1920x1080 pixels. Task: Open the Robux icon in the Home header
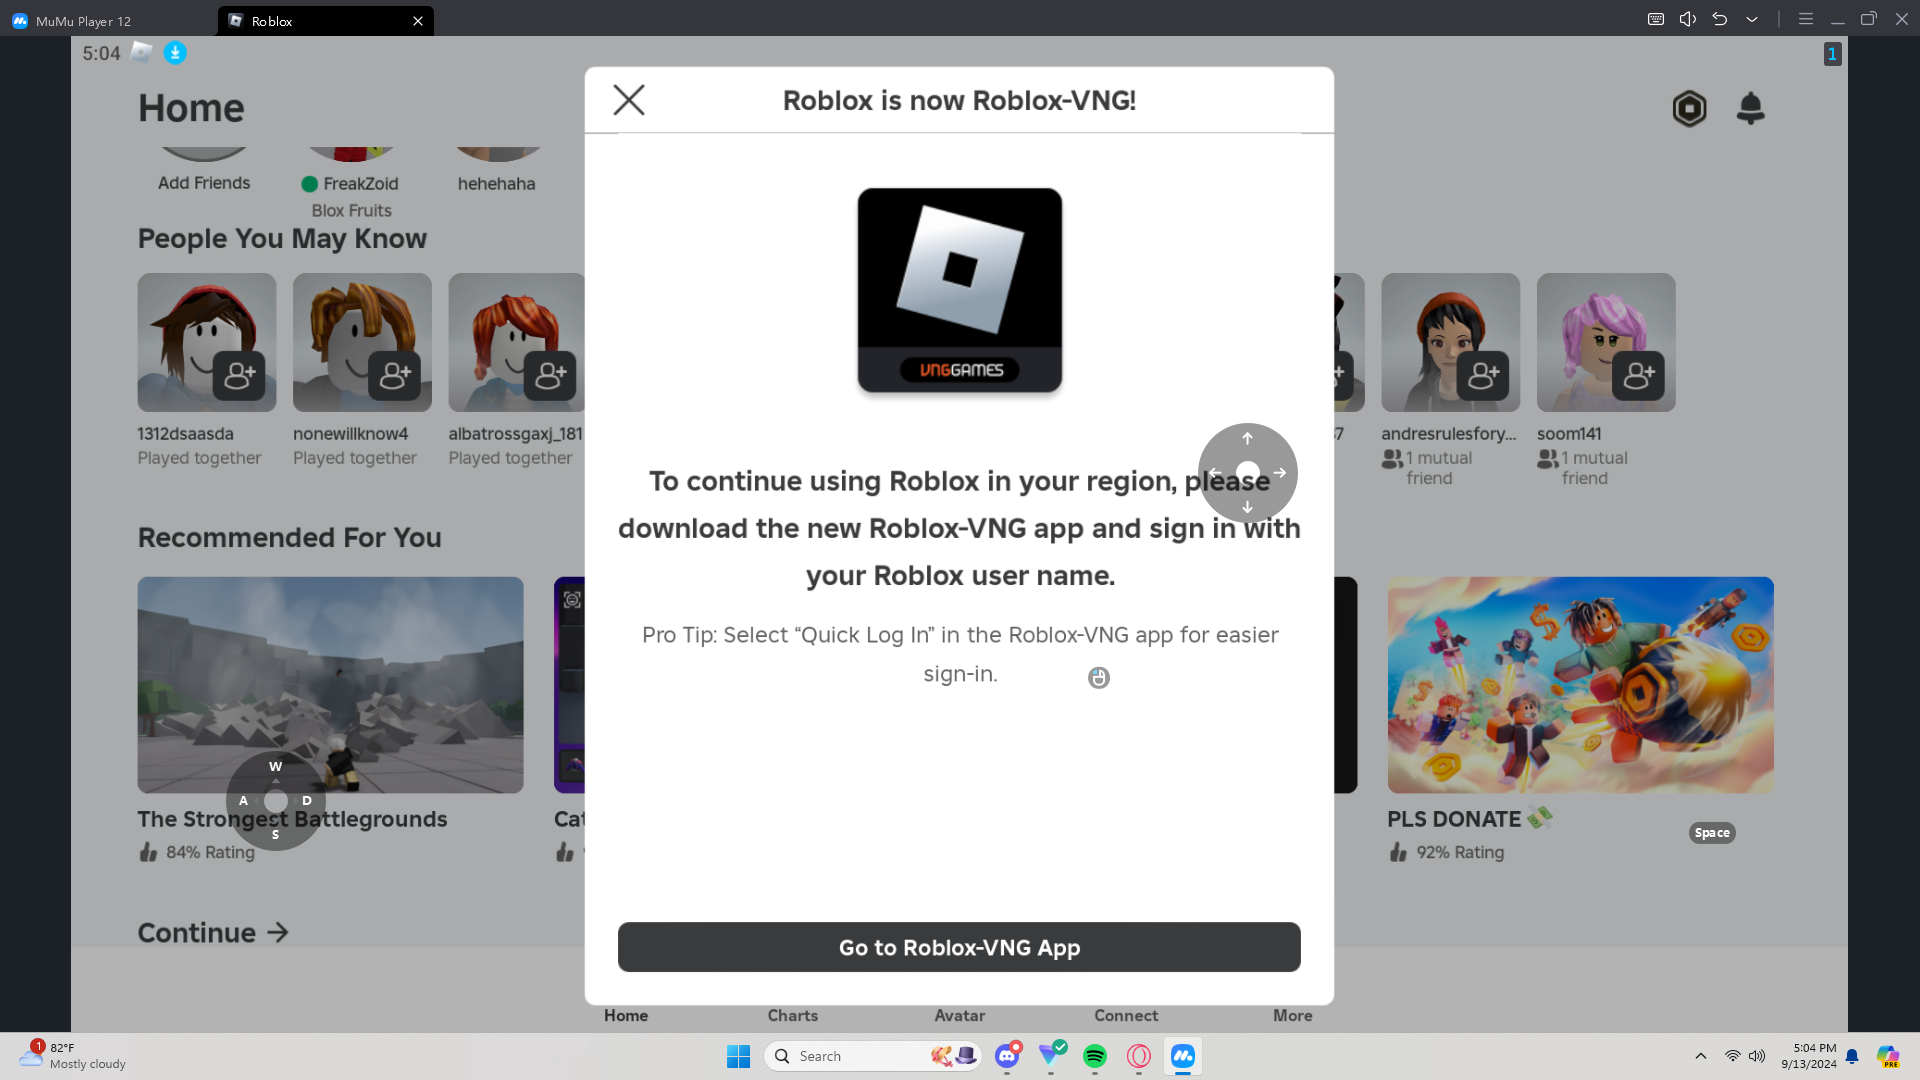1689,108
